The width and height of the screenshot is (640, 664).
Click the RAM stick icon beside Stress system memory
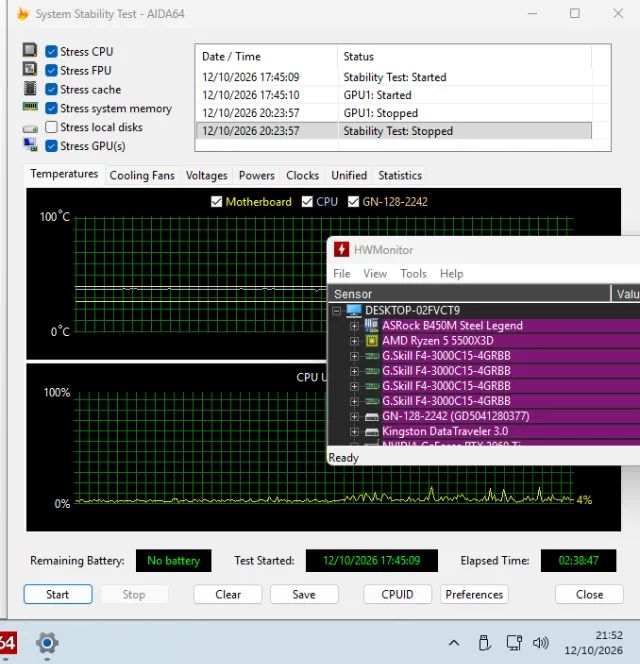pyautogui.click(x=30, y=107)
